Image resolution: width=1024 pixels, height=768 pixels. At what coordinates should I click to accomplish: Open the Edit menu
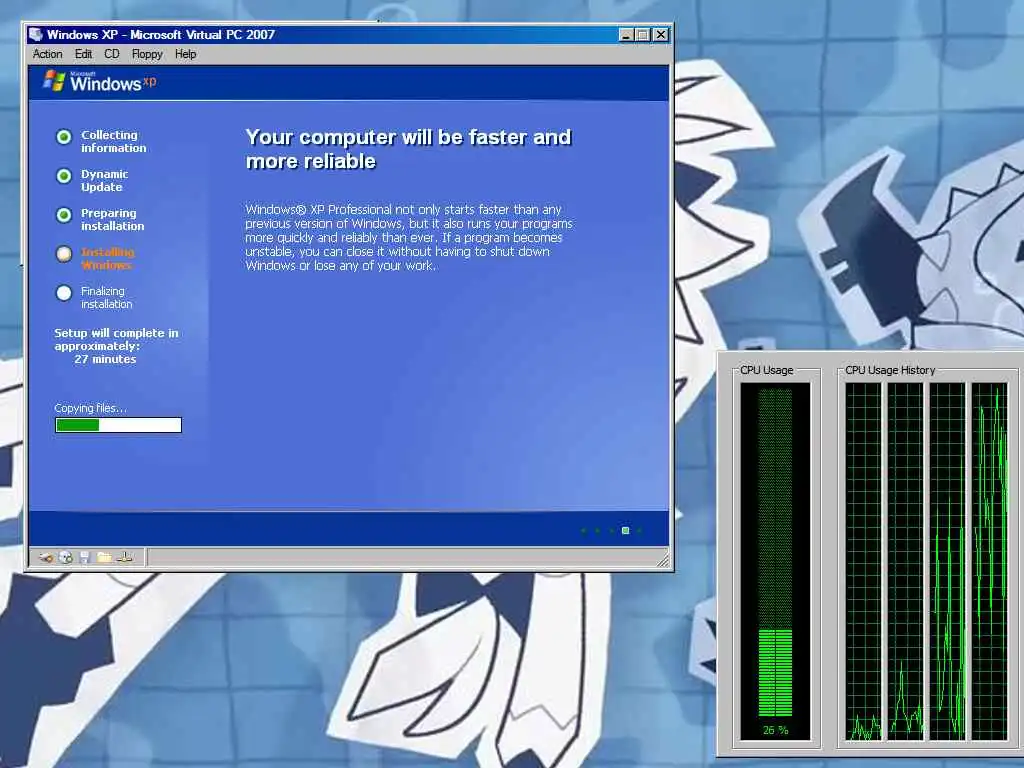coord(83,54)
